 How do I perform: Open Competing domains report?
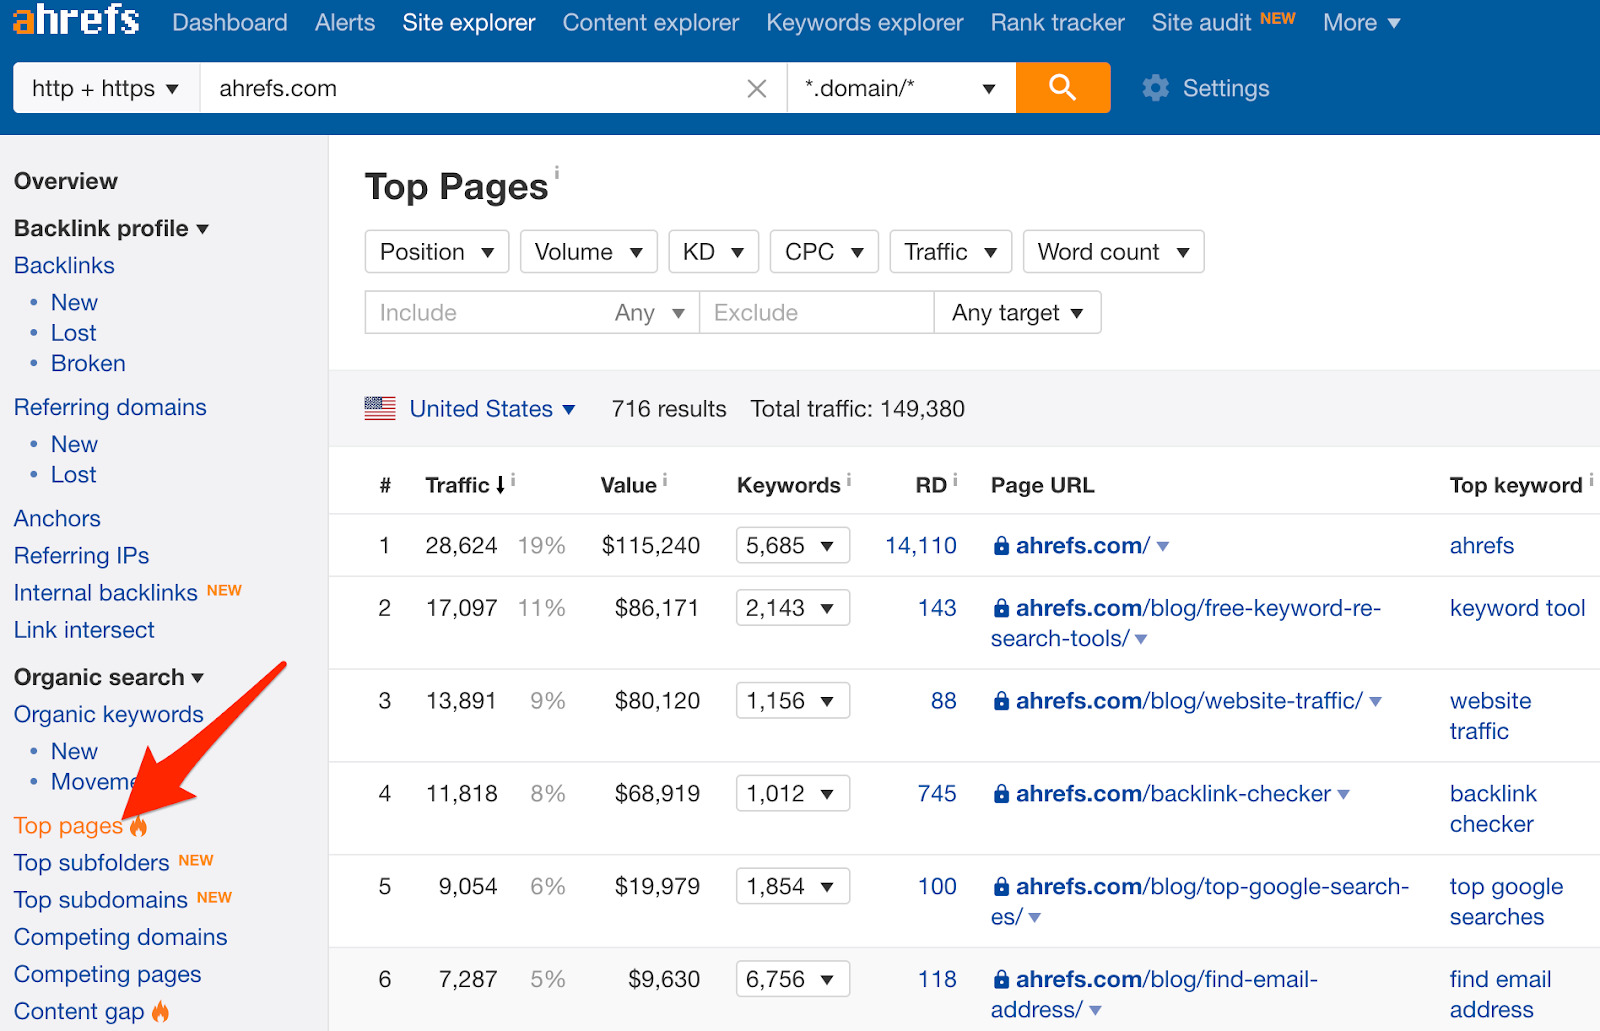pos(120,937)
